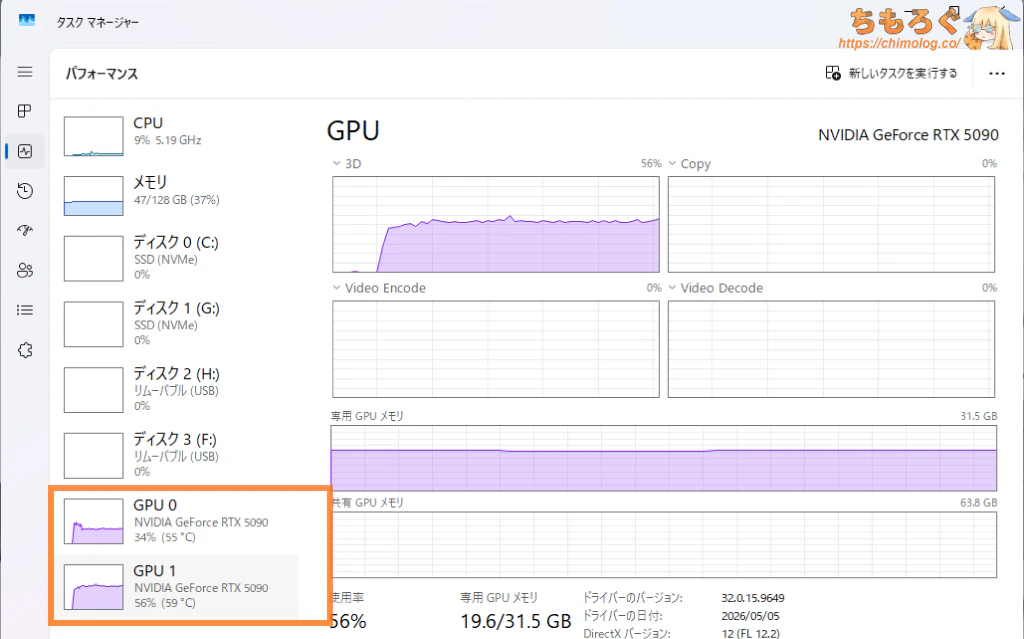Open the Processes page icon
Viewport: 1024px width, 639px height.
[x=25, y=111]
